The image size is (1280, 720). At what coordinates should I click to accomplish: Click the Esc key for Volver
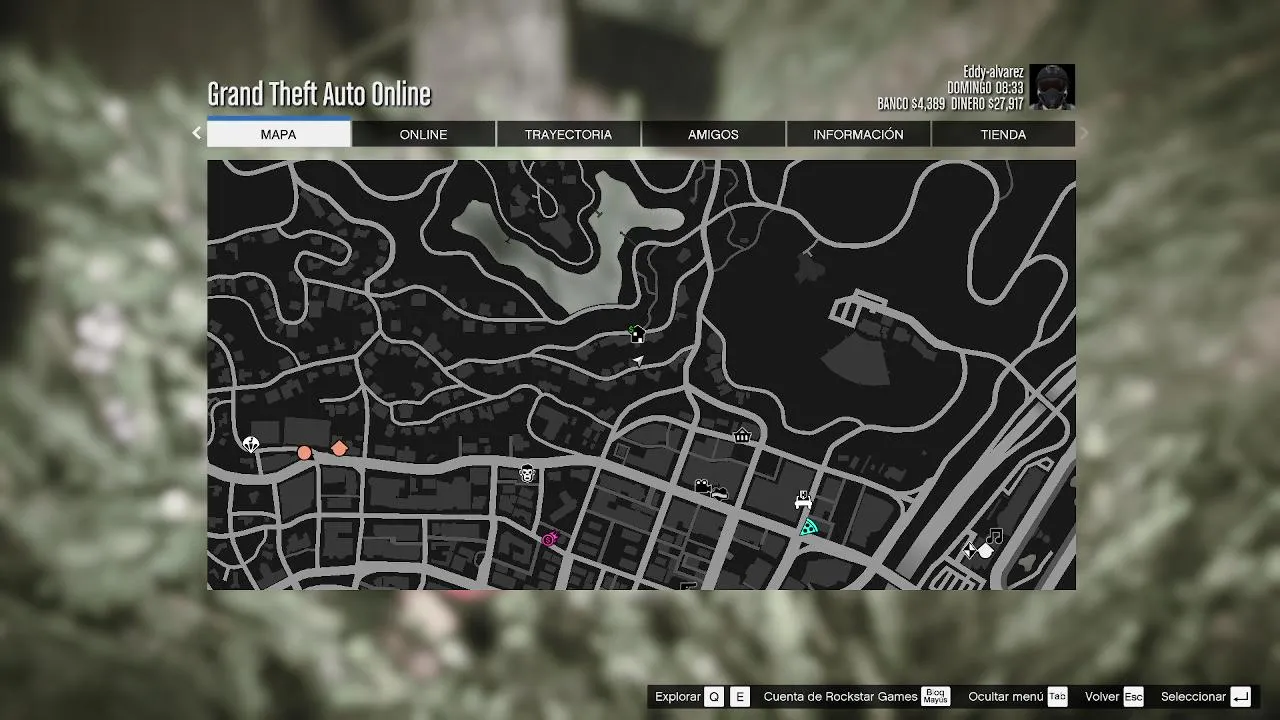[x=1133, y=697]
